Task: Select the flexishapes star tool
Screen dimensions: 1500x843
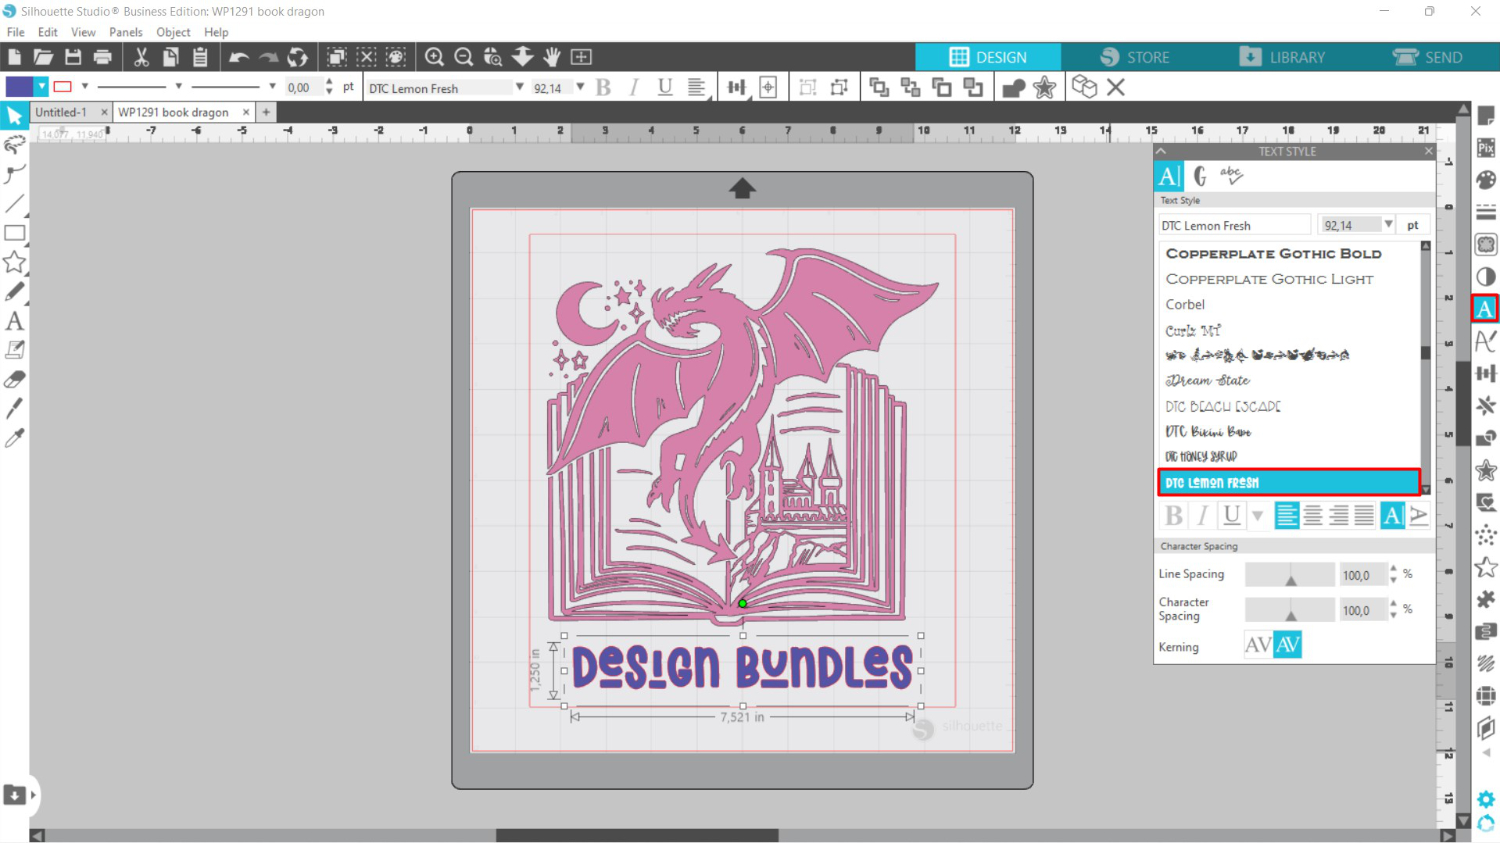Action: pyautogui.click(x=14, y=262)
